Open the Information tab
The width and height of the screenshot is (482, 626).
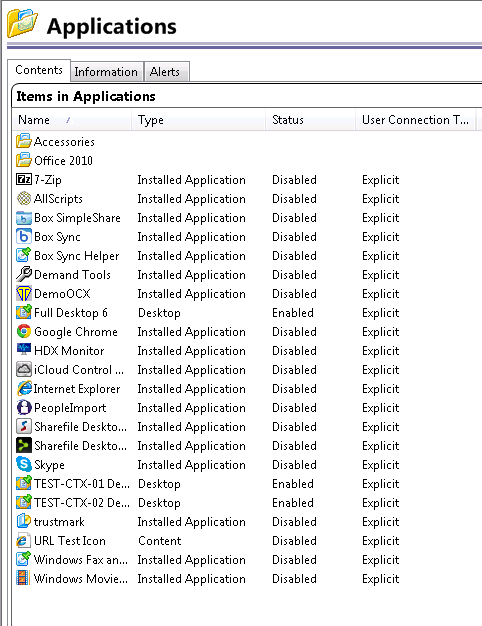(106, 72)
